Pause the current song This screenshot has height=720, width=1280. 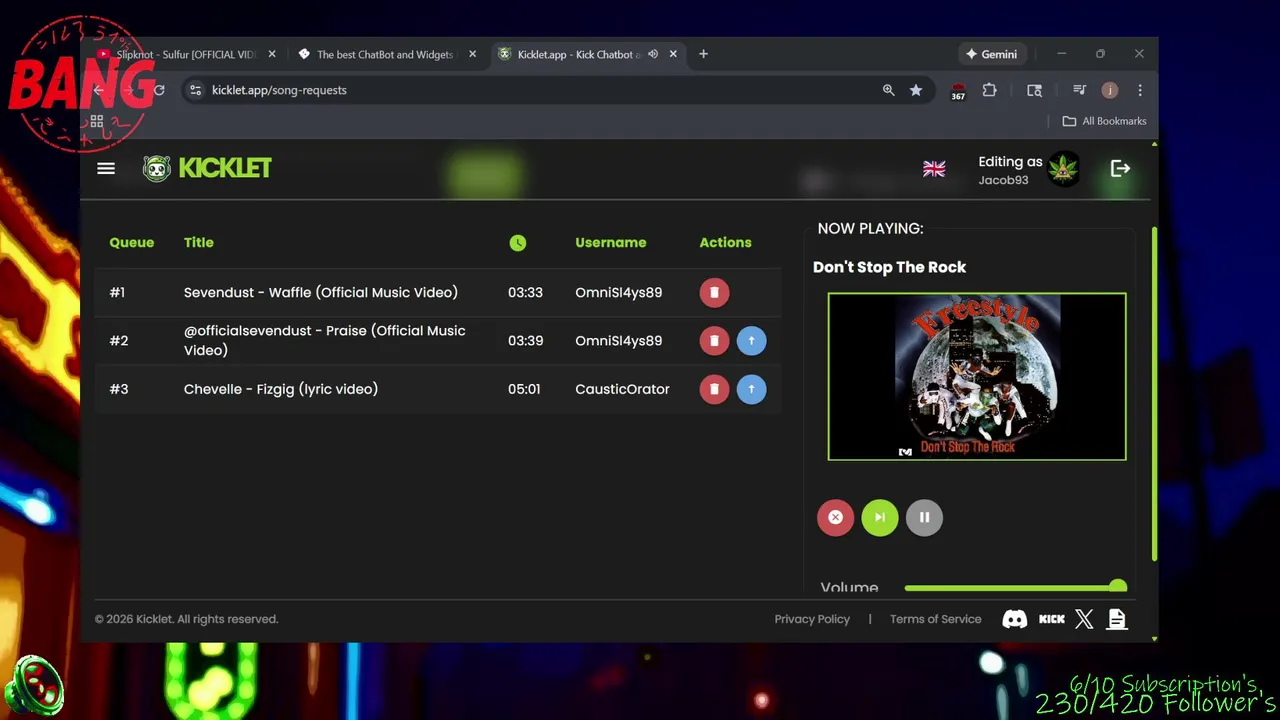pos(924,517)
